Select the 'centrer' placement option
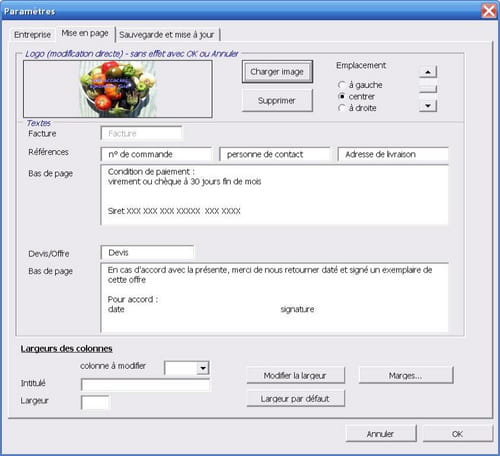The width and height of the screenshot is (500, 456). [x=342, y=97]
